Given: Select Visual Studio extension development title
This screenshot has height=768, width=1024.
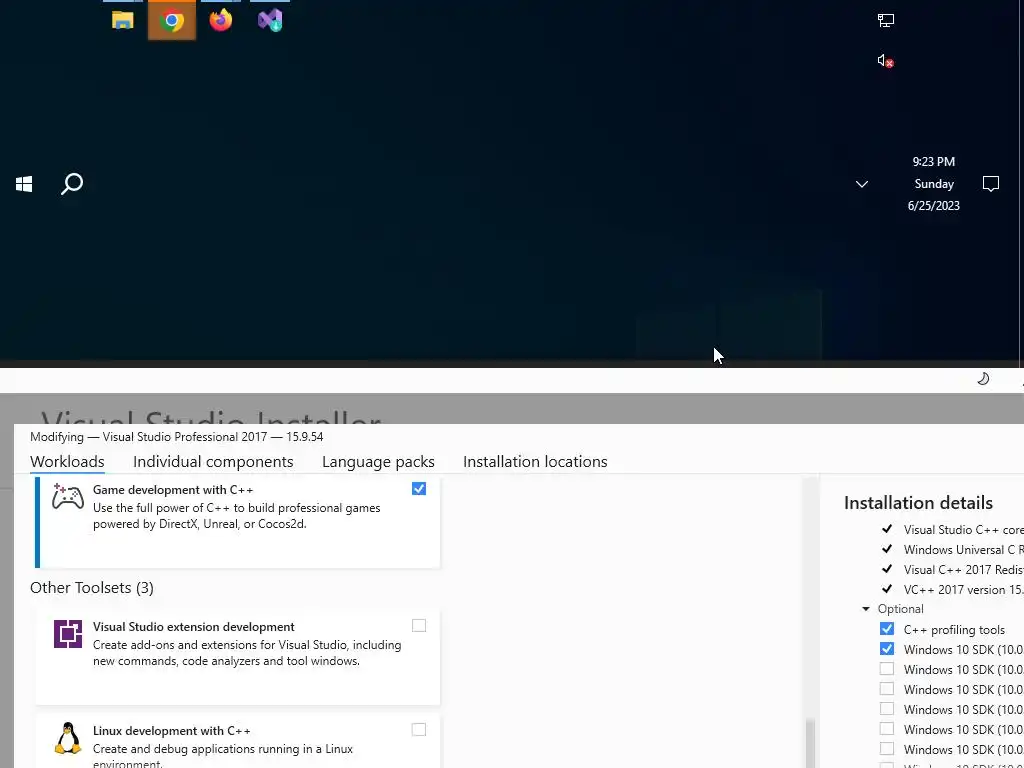Looking at the screenshot, I should click(193, 627).
